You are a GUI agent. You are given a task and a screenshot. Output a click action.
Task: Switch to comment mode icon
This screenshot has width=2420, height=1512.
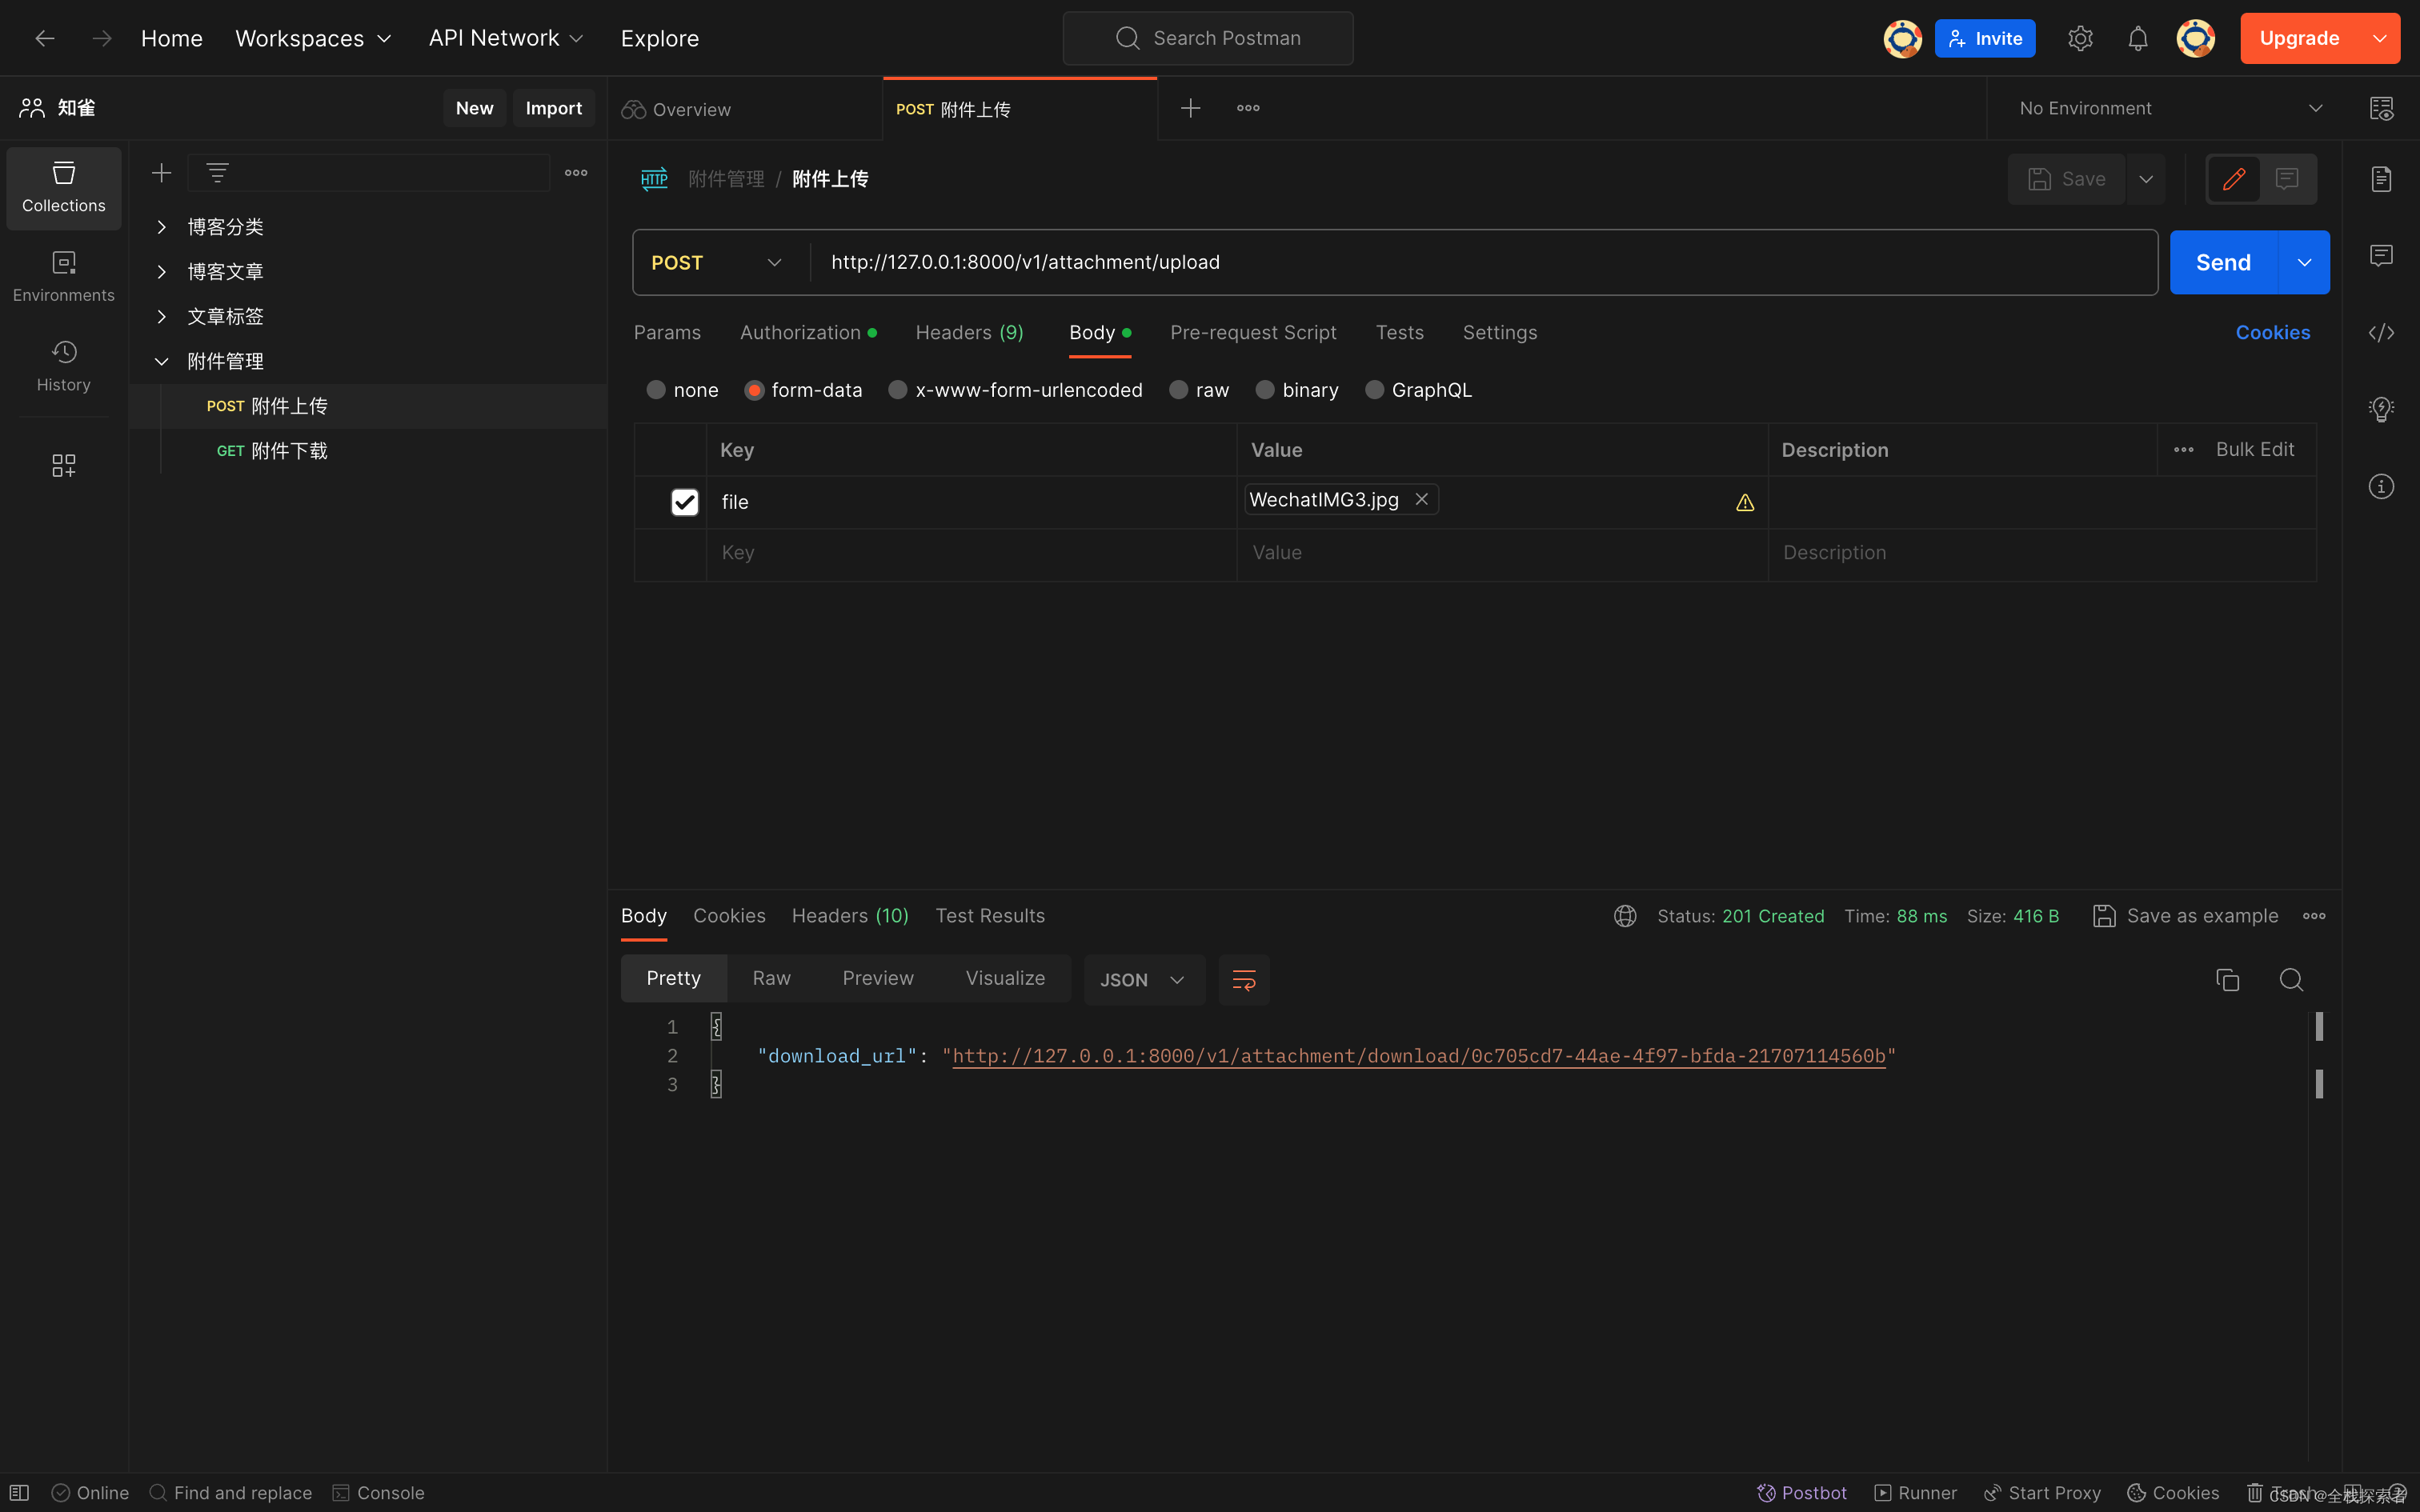2287,179
